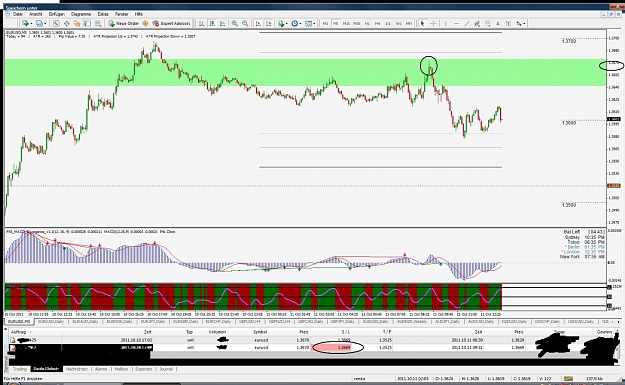This screenshot has width=625, height=385.
Task: Open the Trading terminal tab
Action: (x=20, y=369)
